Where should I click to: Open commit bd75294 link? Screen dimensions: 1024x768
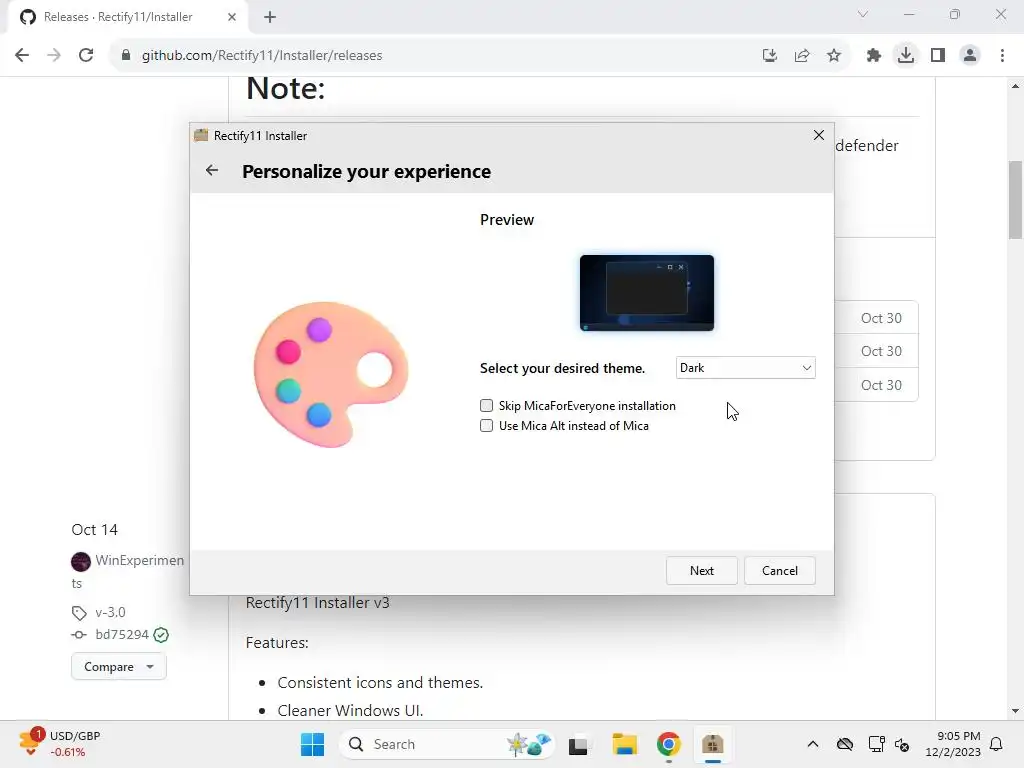(x=121, y=635)
